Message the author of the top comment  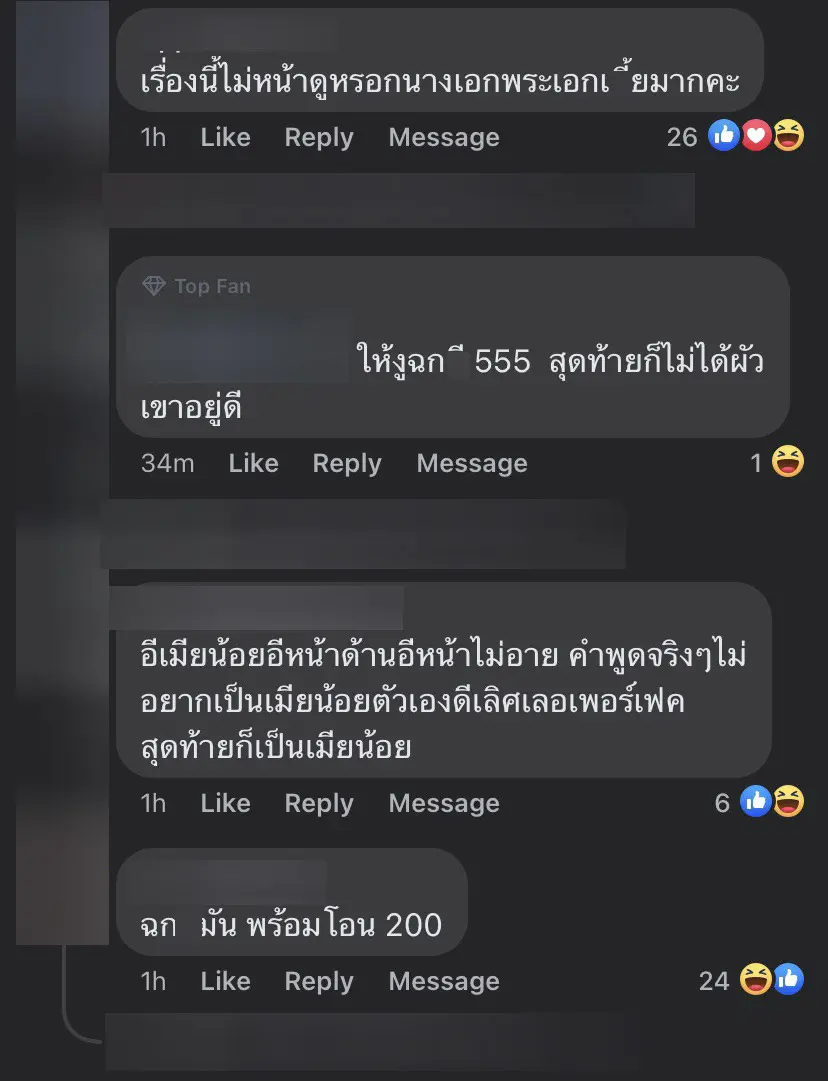[444, 137]
